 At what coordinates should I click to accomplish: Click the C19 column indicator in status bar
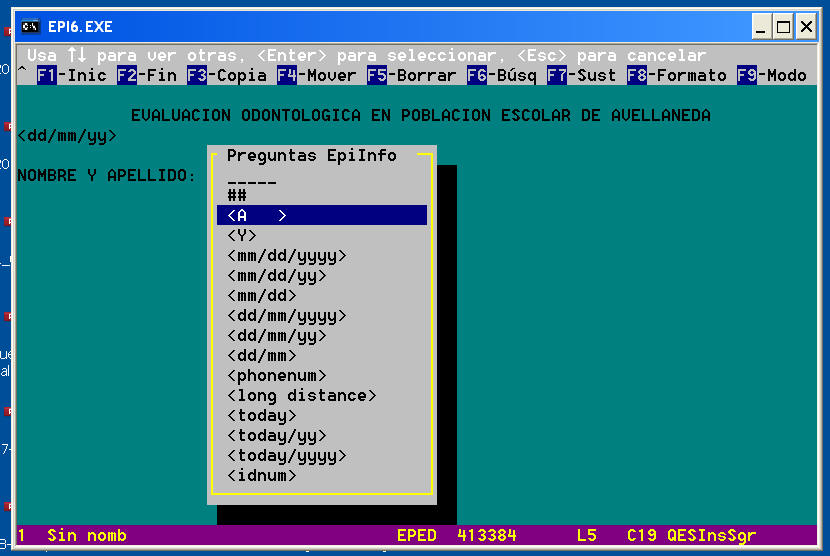(x=642, y=535)
